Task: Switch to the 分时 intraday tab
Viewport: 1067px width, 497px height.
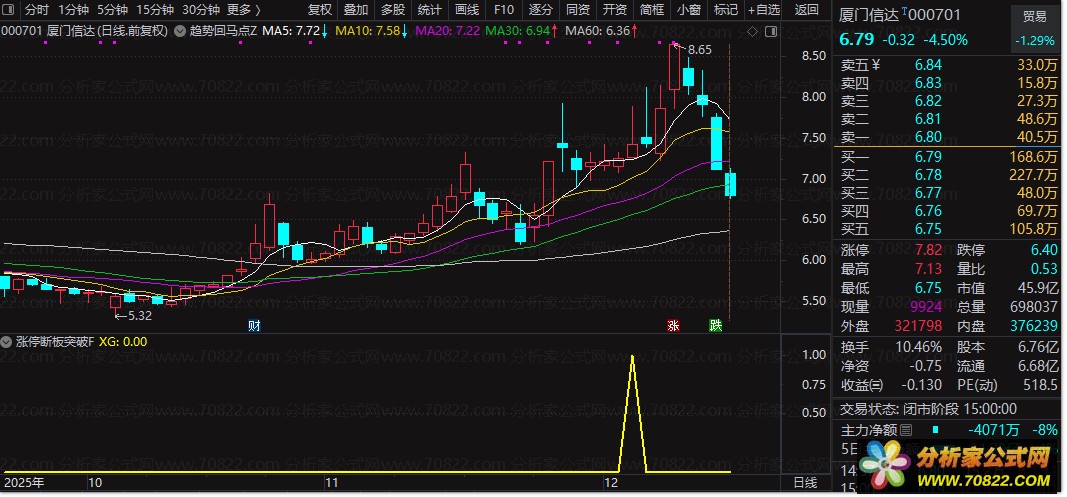Action: (37, 10)
